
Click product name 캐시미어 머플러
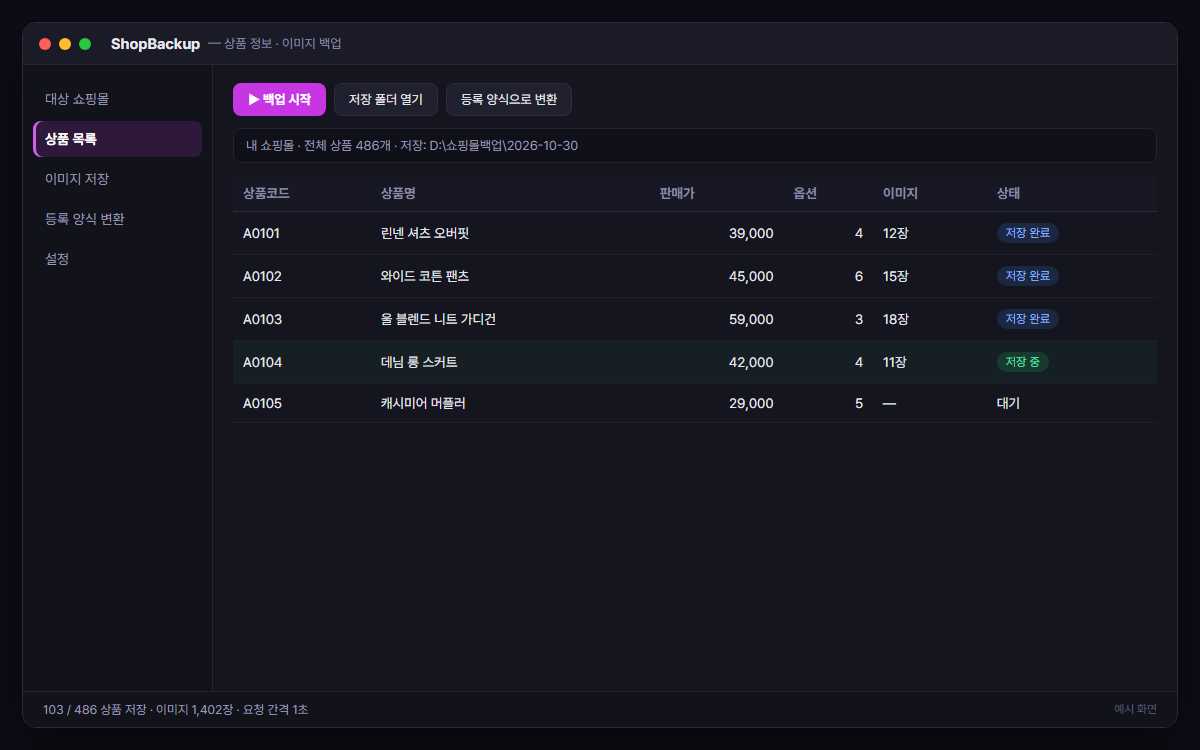pos(423,403)
